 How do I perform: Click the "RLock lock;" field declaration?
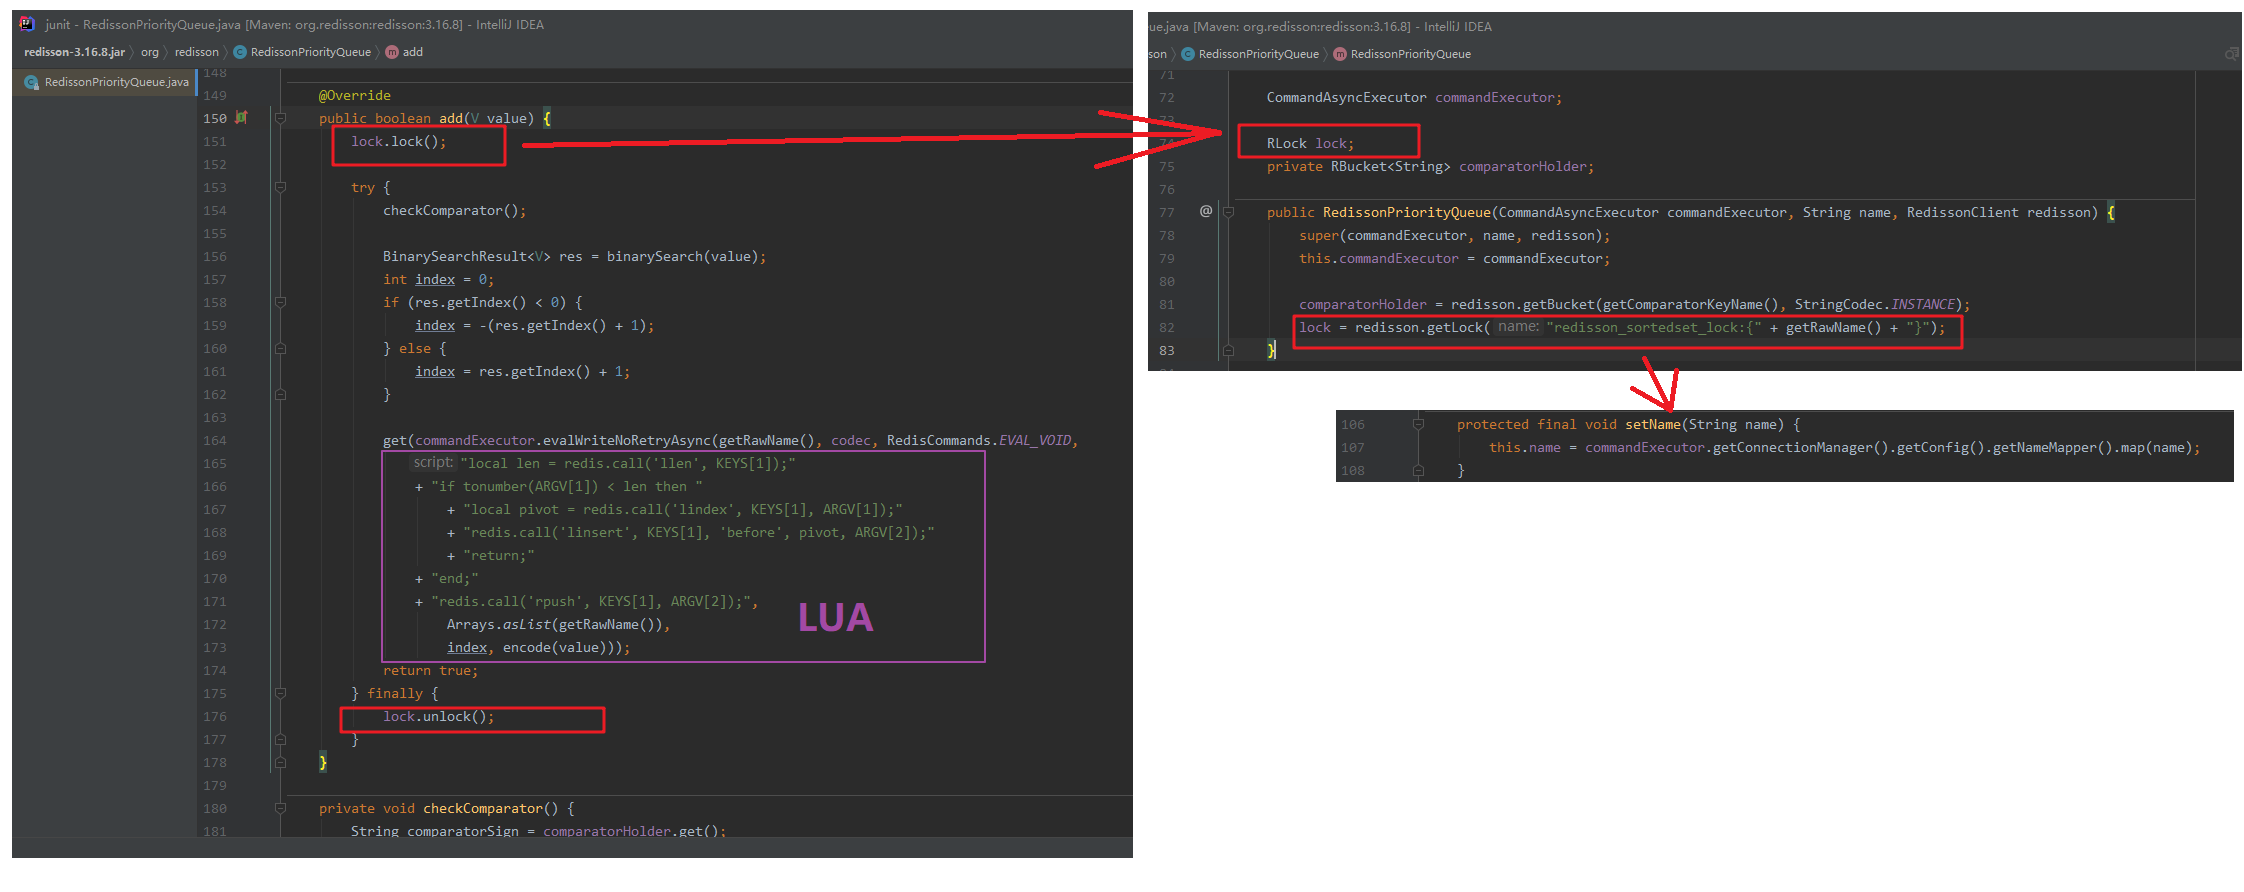(1310, 143)
